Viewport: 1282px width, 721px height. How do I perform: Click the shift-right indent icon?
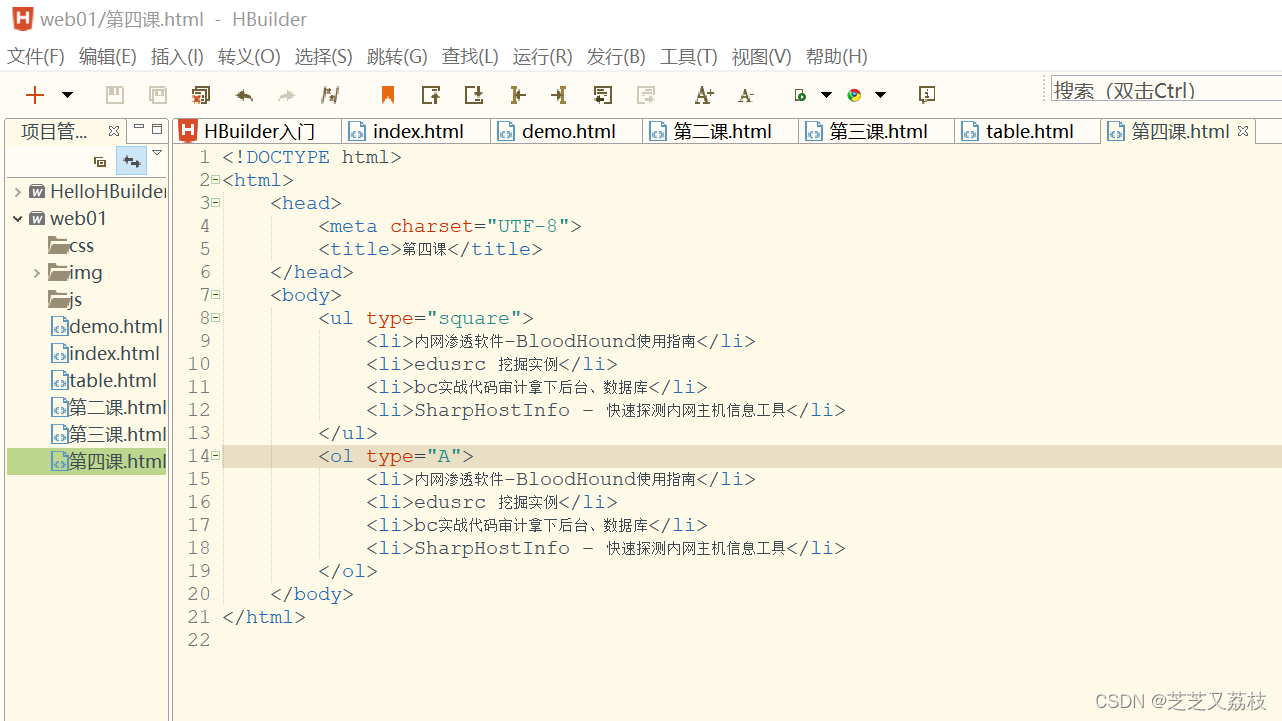pyautogui.click(x=517, y=95)
